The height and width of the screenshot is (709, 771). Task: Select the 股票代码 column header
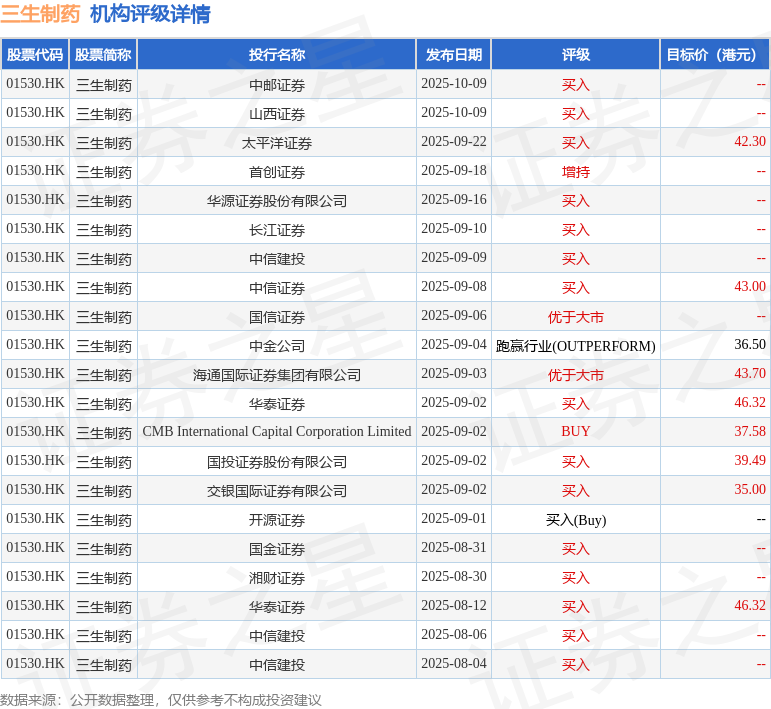coord(35,55)
